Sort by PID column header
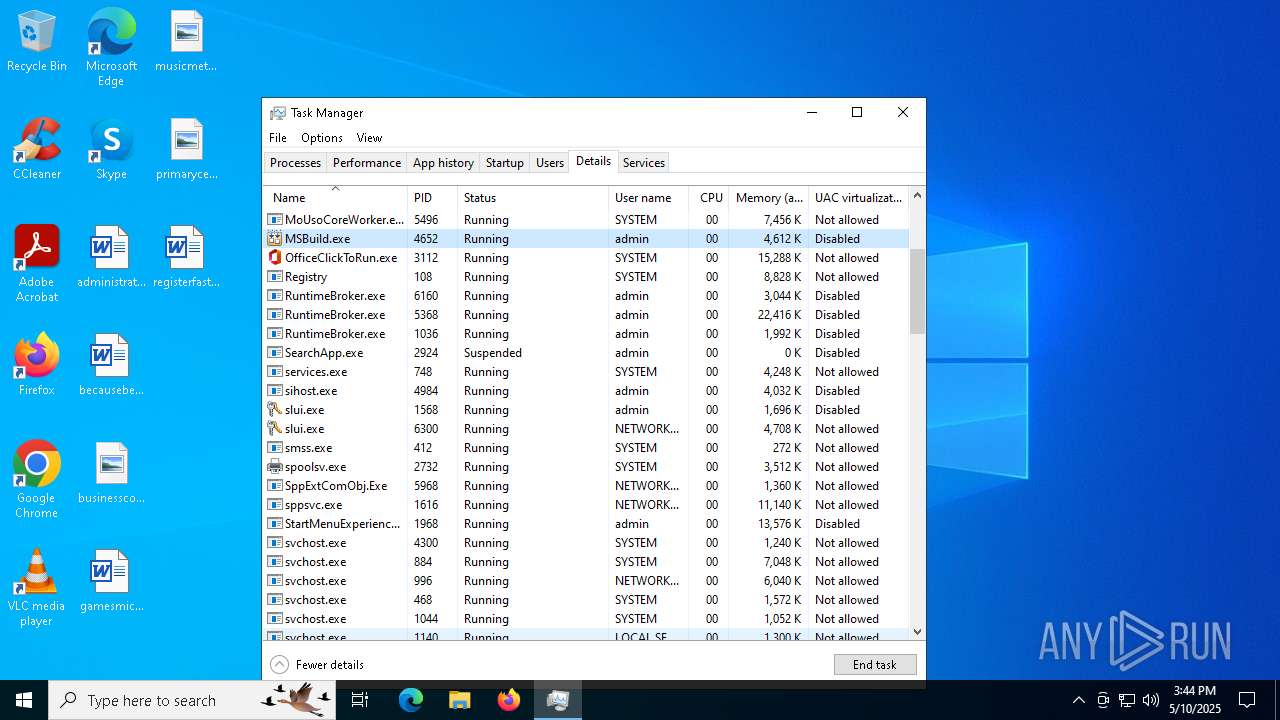Viewport: 1280px width, 720px height. 432,198
